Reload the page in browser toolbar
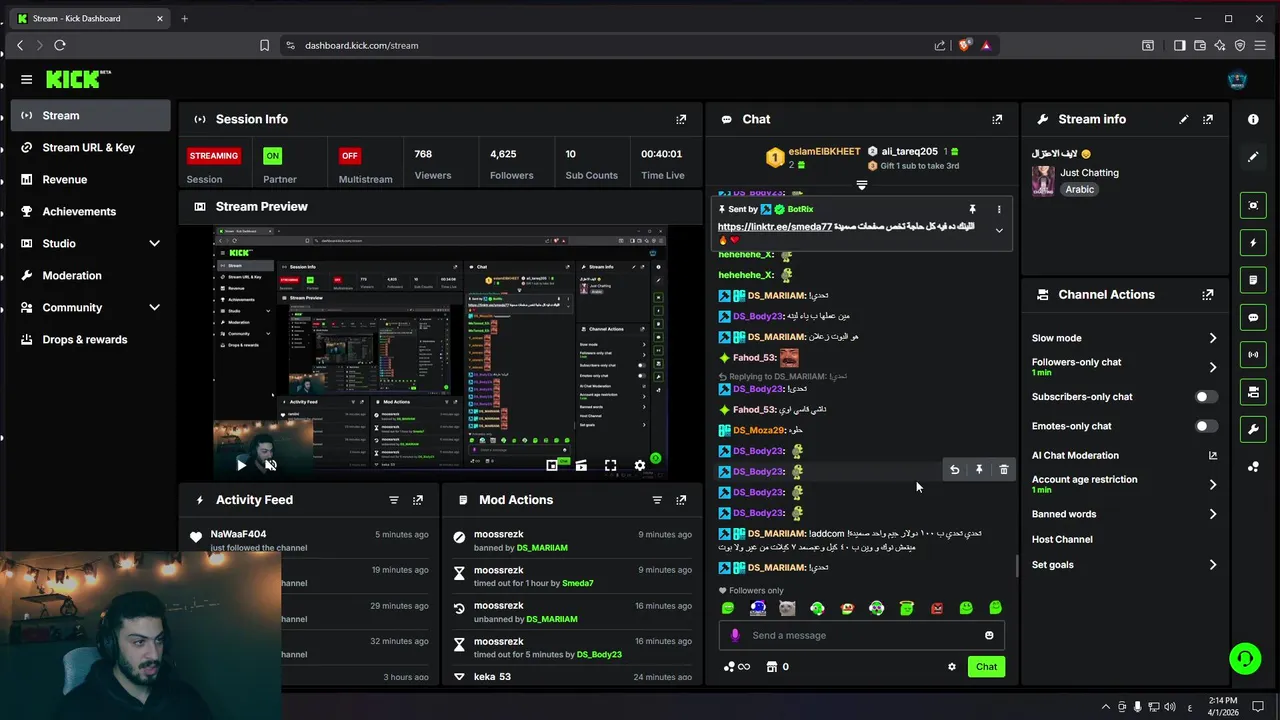 click(60, 45)
